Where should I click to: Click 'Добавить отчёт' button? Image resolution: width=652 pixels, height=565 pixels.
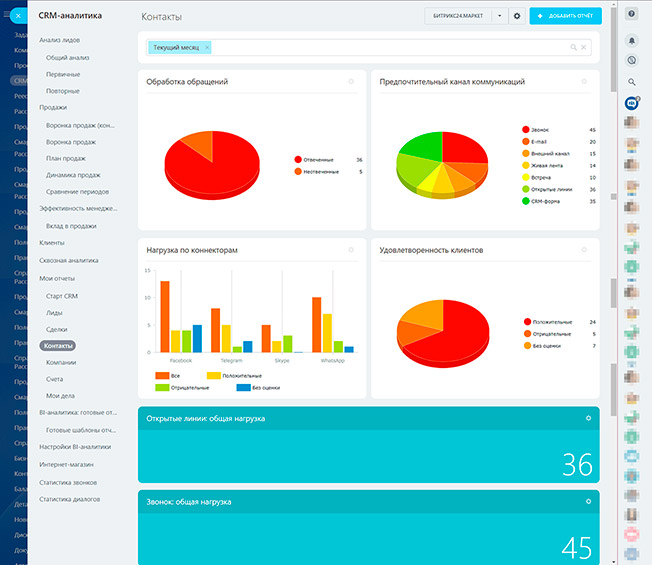(x=565, y=16)
